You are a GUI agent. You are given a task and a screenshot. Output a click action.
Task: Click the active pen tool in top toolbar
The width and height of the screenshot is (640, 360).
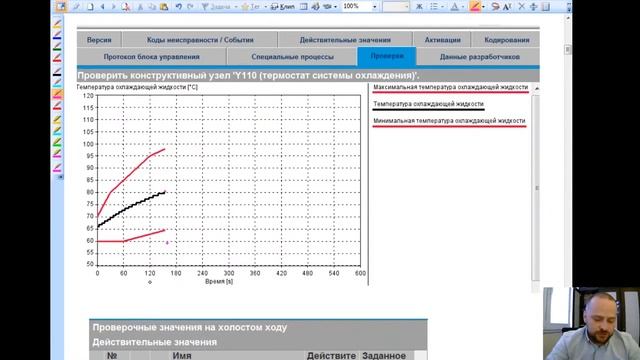coord(475,7)
